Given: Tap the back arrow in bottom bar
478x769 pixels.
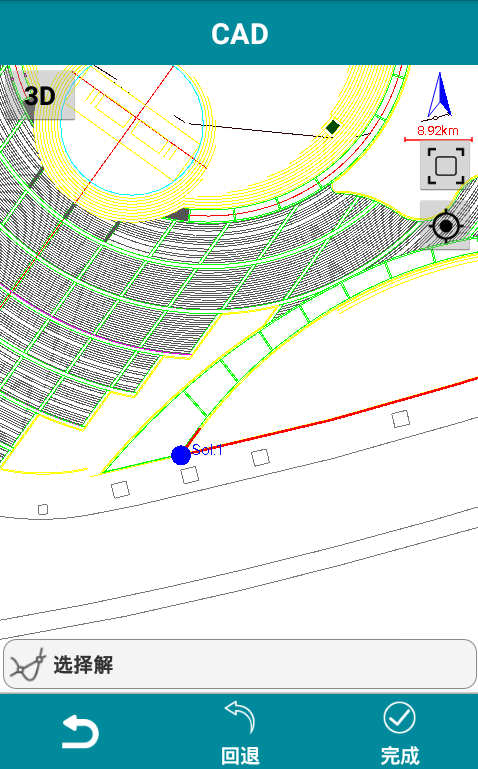Looking at the screenshot, I should 80,731.
